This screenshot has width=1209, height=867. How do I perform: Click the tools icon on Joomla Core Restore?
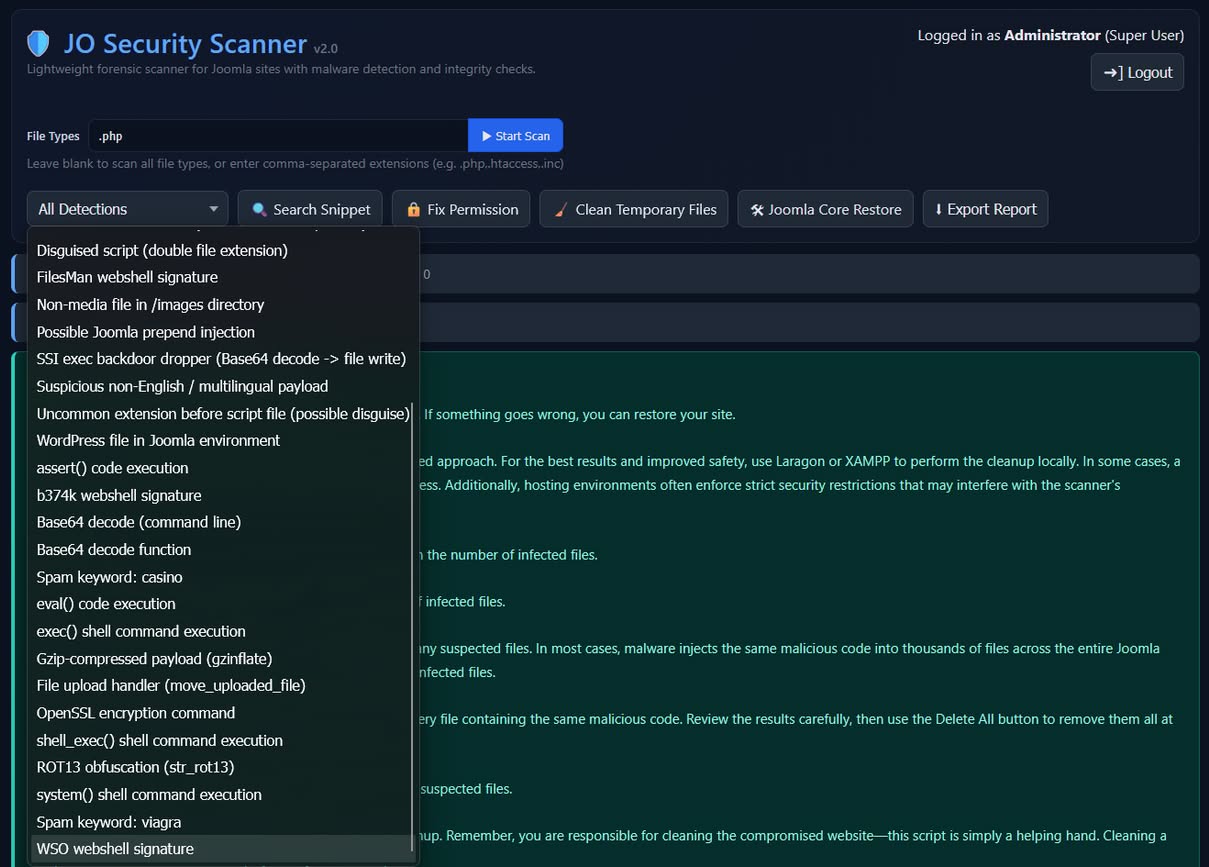coord(757,210)
